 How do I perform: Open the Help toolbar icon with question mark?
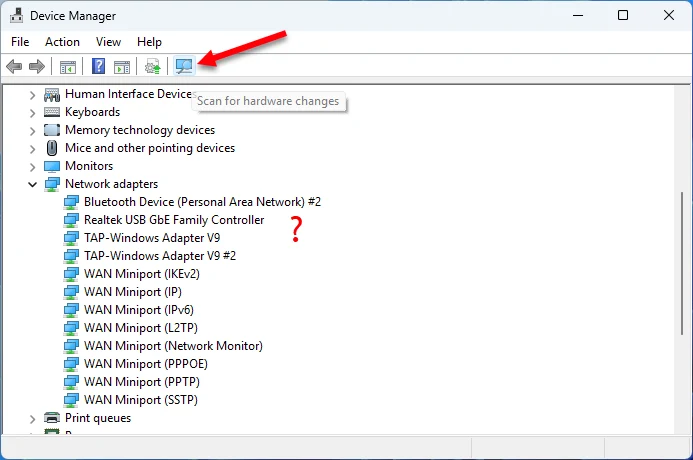point(98,66)
